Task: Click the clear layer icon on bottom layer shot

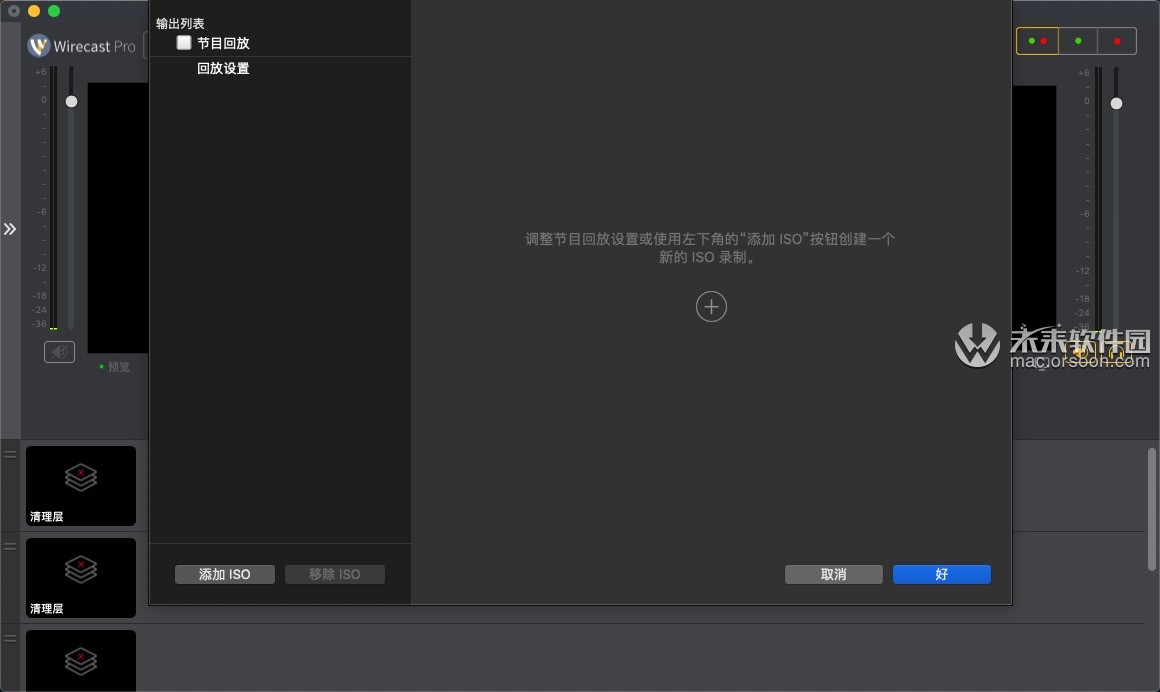Action: [x=80, y=660]
